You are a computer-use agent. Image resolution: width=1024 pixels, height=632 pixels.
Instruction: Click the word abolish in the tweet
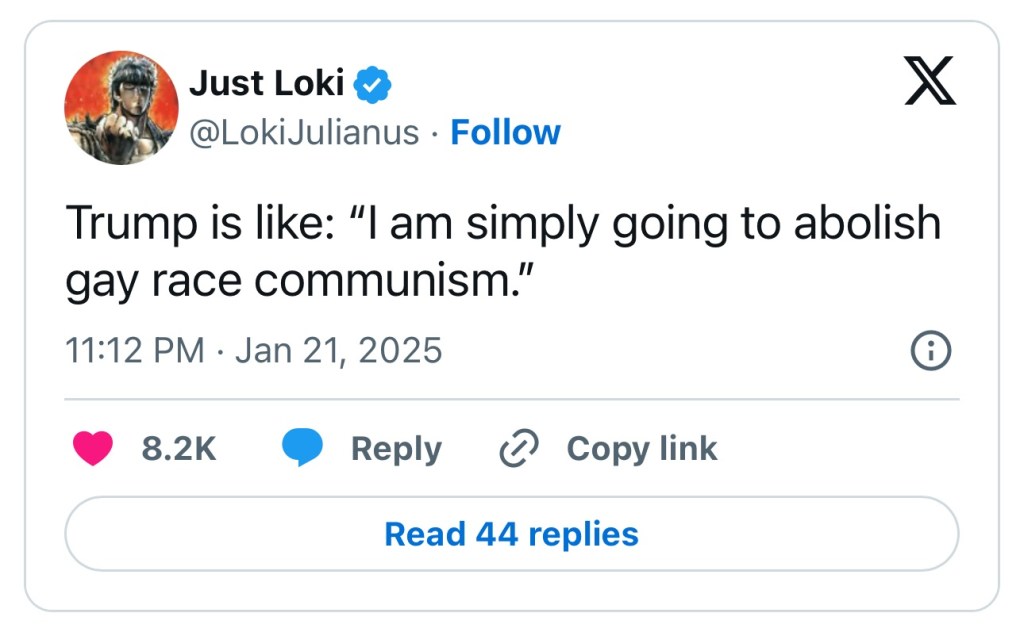(x=867, y=223)
